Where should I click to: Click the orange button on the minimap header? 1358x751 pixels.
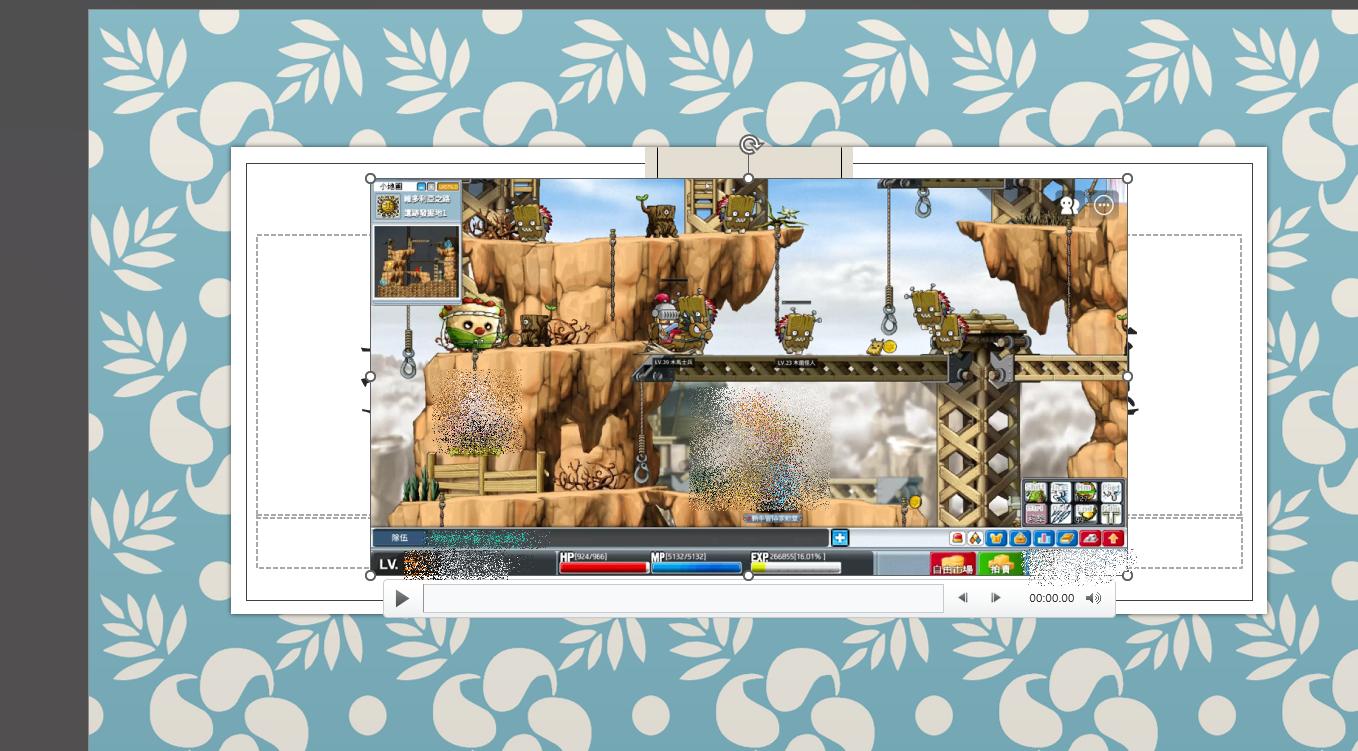[448, 186]
